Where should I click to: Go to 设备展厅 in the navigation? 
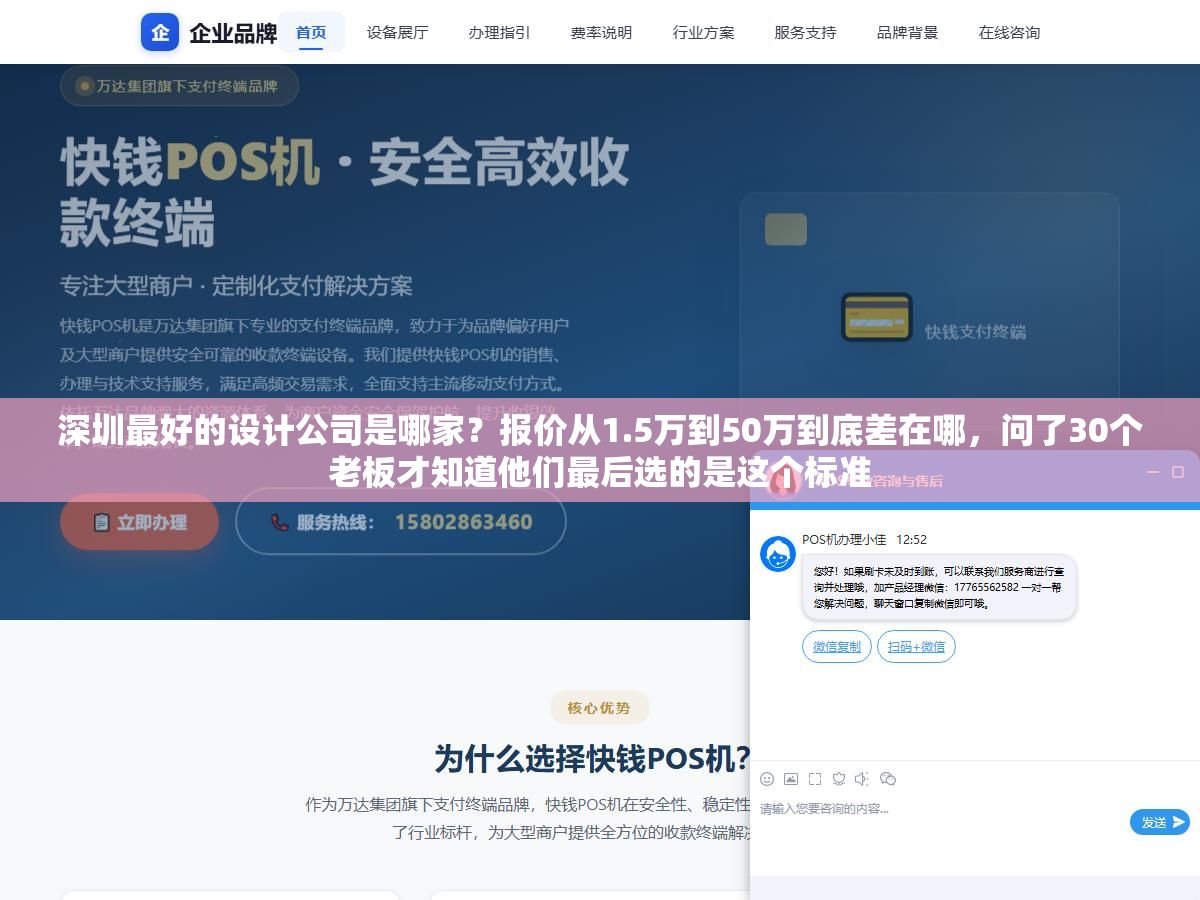point(397,32)
